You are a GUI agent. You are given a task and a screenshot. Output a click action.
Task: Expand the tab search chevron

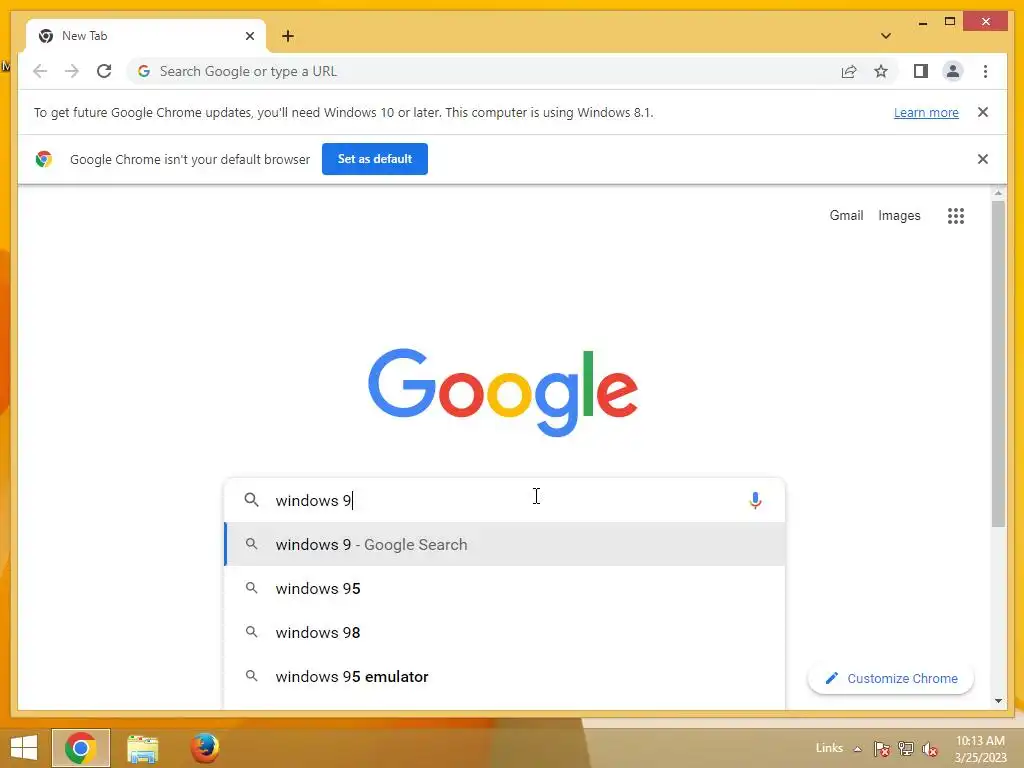(x=886, y=36)
